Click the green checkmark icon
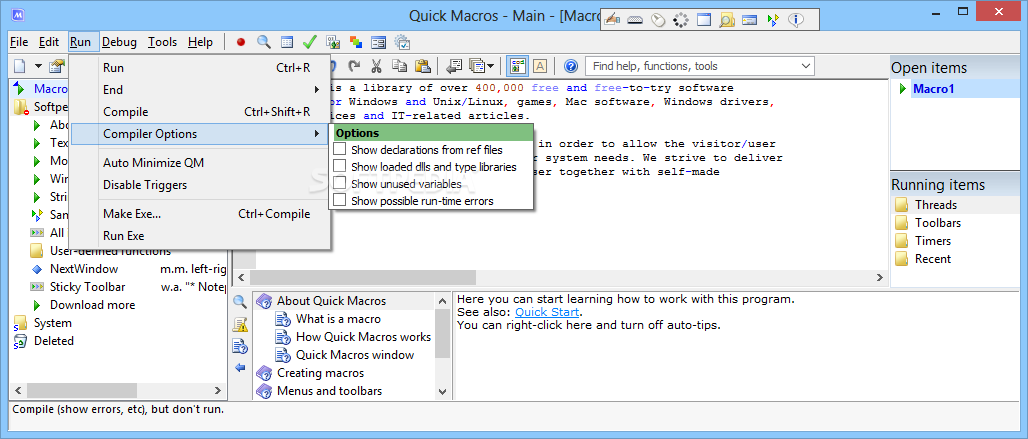This screenshot has width=1028, height=439. (x=309, y=42)
